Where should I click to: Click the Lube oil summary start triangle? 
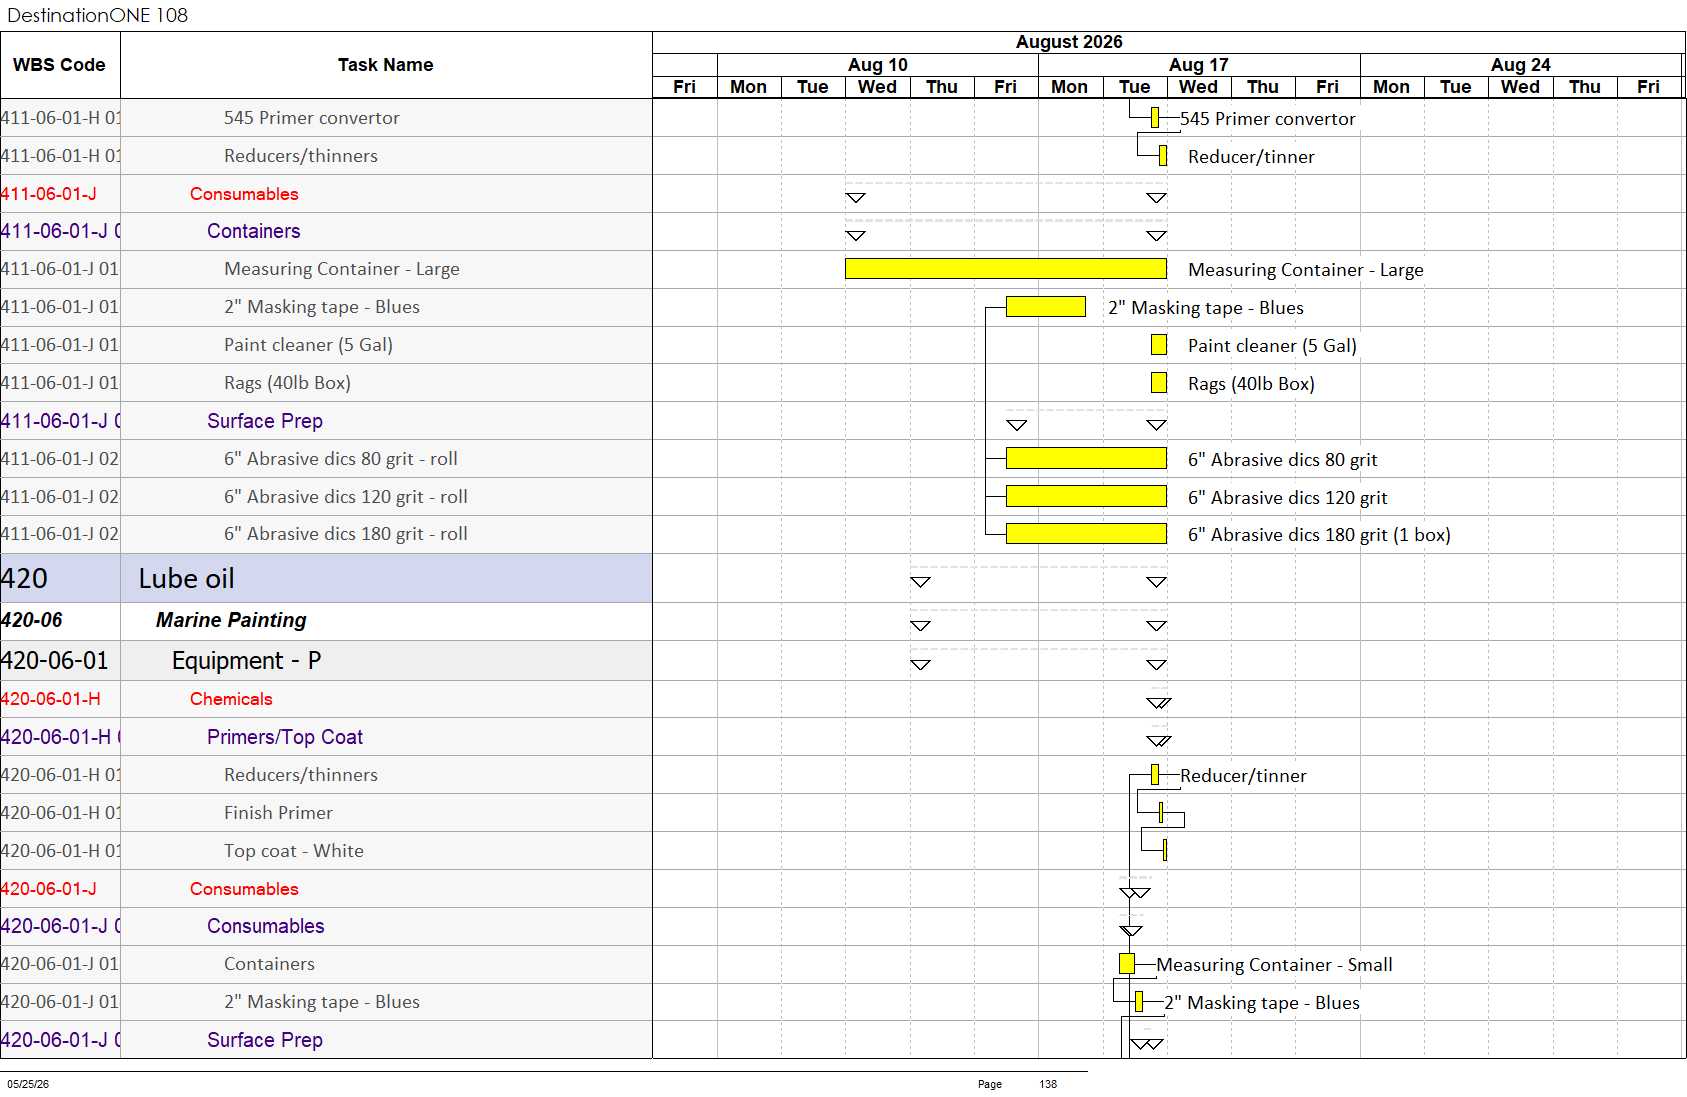(x=920, y=582)
